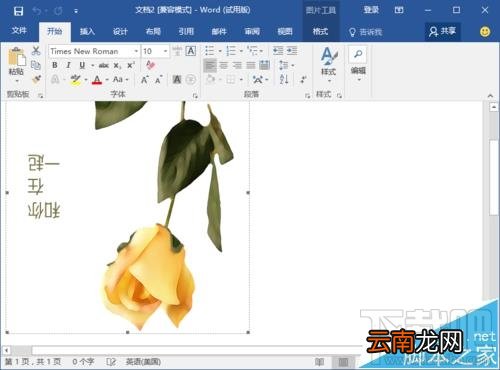Open the Borders dropdown arrow
The height and width of the screenshot is (370, 500).
[x=241, y=80]
